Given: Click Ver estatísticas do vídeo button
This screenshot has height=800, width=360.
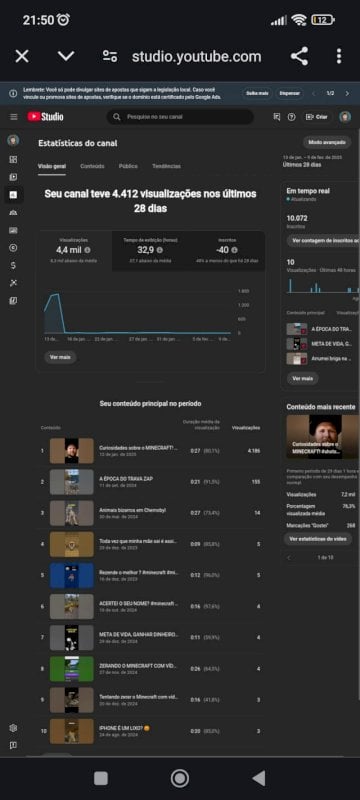Looking at the screenshot, I should click(x=318, y=538).
